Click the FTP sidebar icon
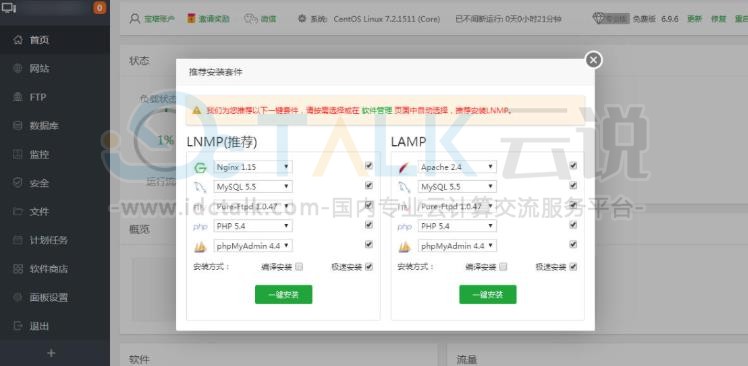 click(18, 97)
